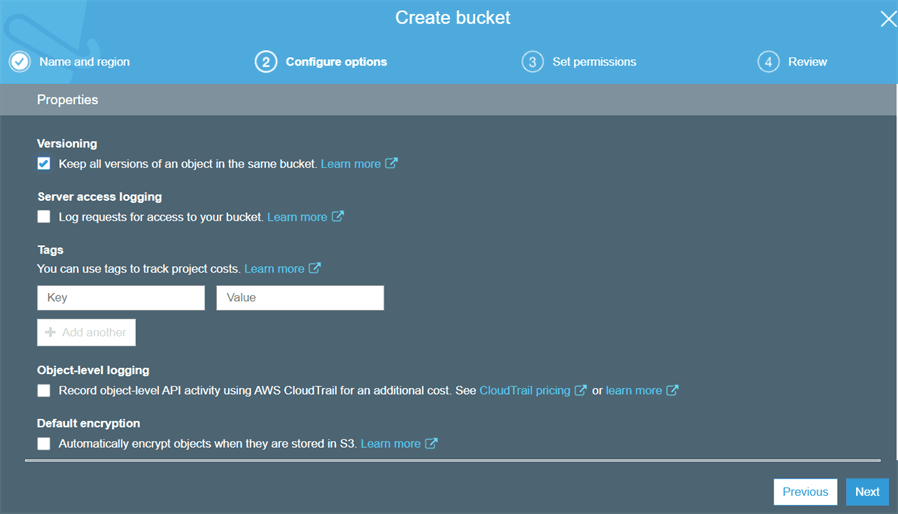Viewport: 898px width, 514px height.
Task: Click external link icon beside Default encryption Learn more
Action: point(431,443)
